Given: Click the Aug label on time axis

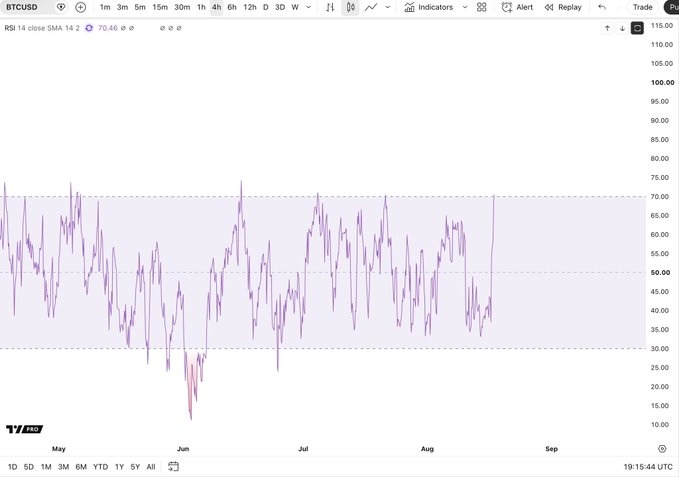Looking at the screenshot, I should [427, 448].
